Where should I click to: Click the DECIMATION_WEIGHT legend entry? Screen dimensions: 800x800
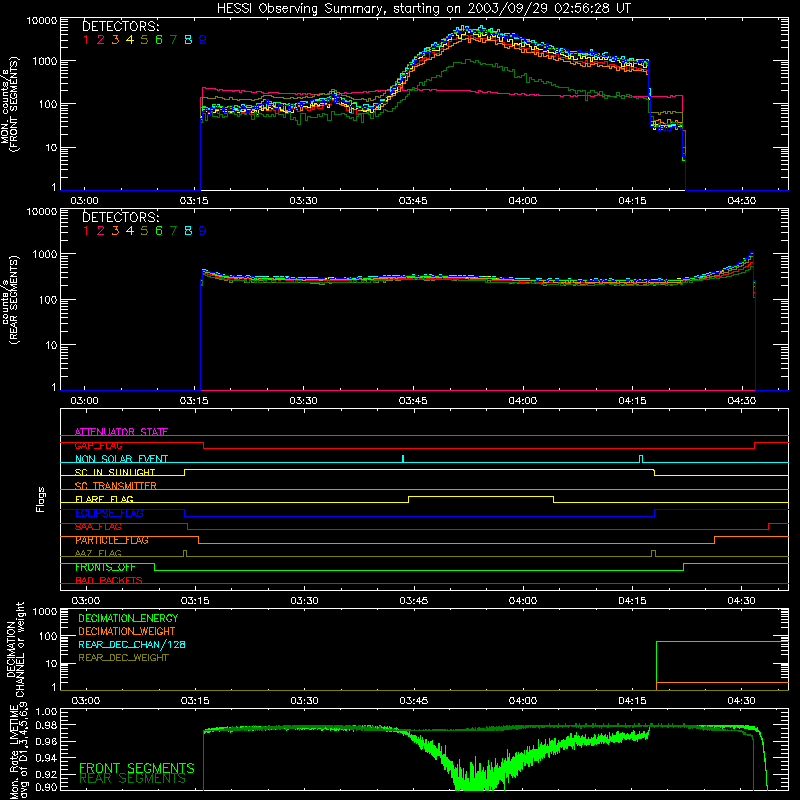(127, 631)
